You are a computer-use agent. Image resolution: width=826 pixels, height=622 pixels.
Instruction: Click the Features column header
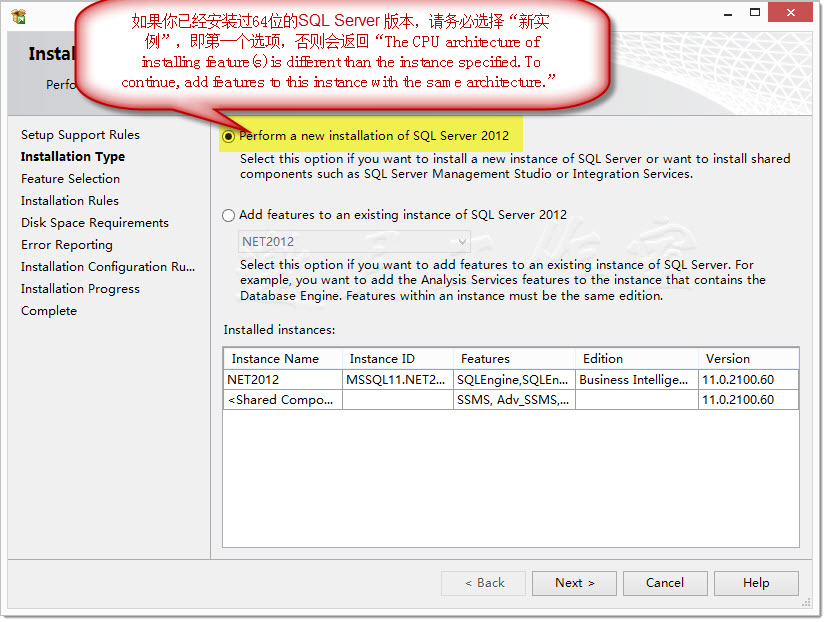pyautogui.click(x=514, y=359)
